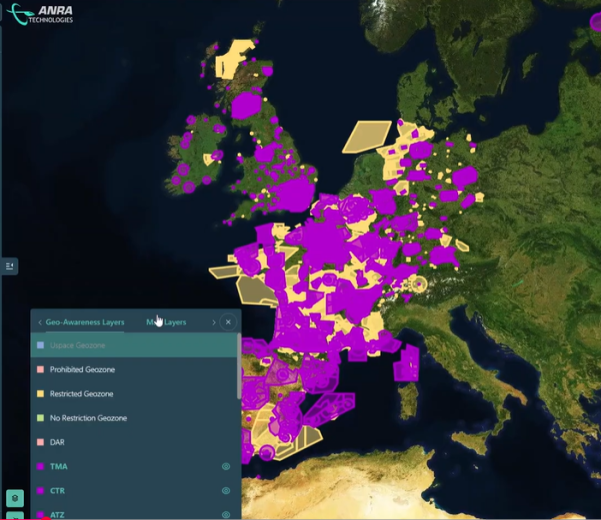The width and height of the screenshot is (601, 520).
Task: Click the DAR layer color square
Action: pyautogui.click(x=40, y=442)
